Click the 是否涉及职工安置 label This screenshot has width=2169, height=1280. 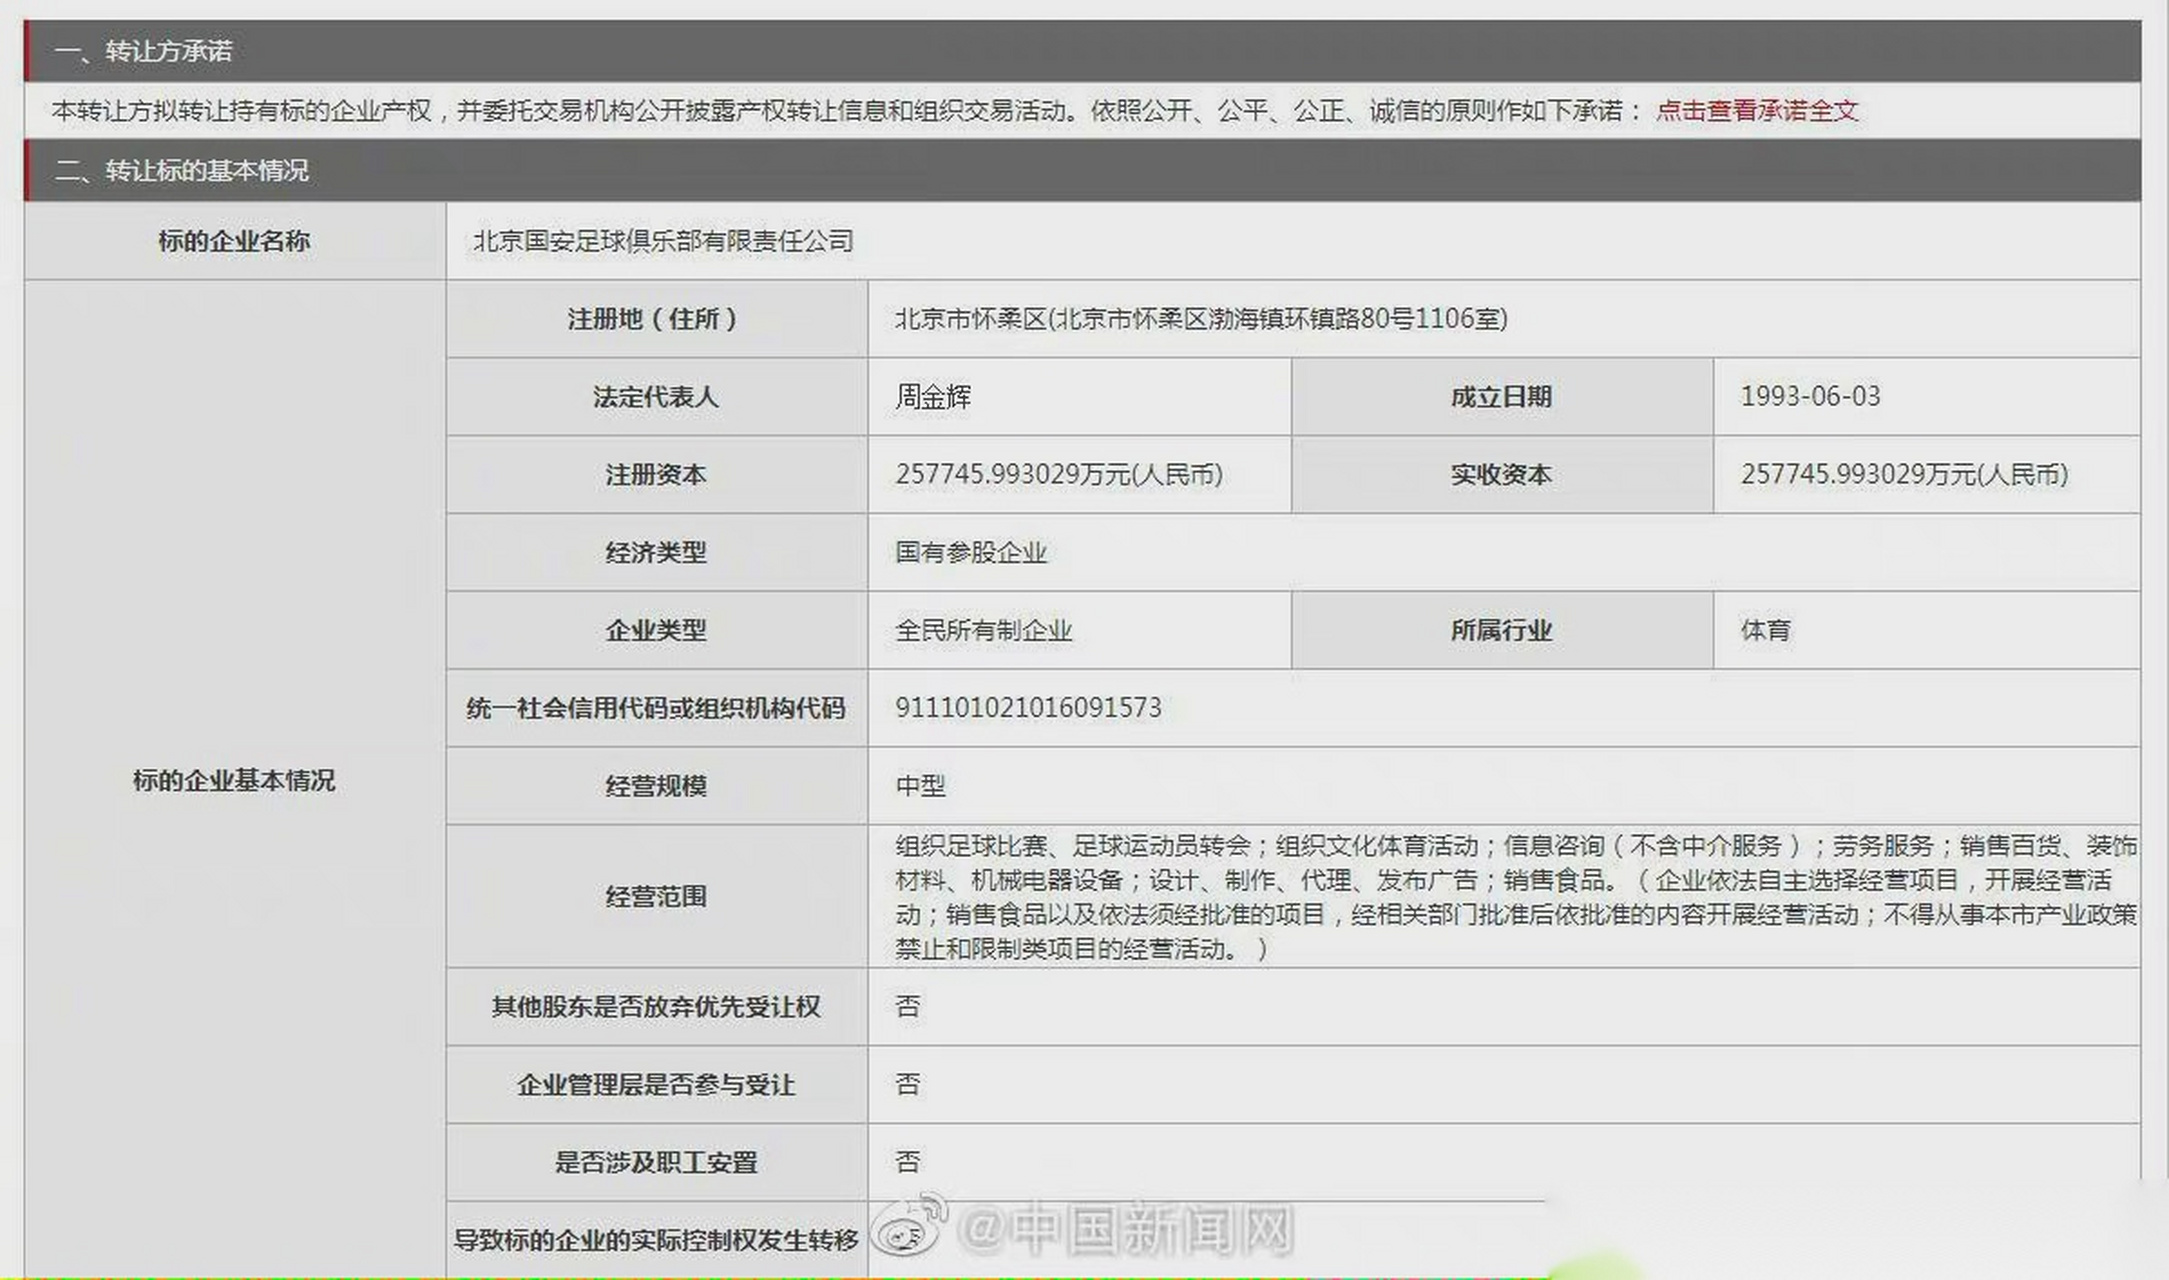[x=655, y=1163]
